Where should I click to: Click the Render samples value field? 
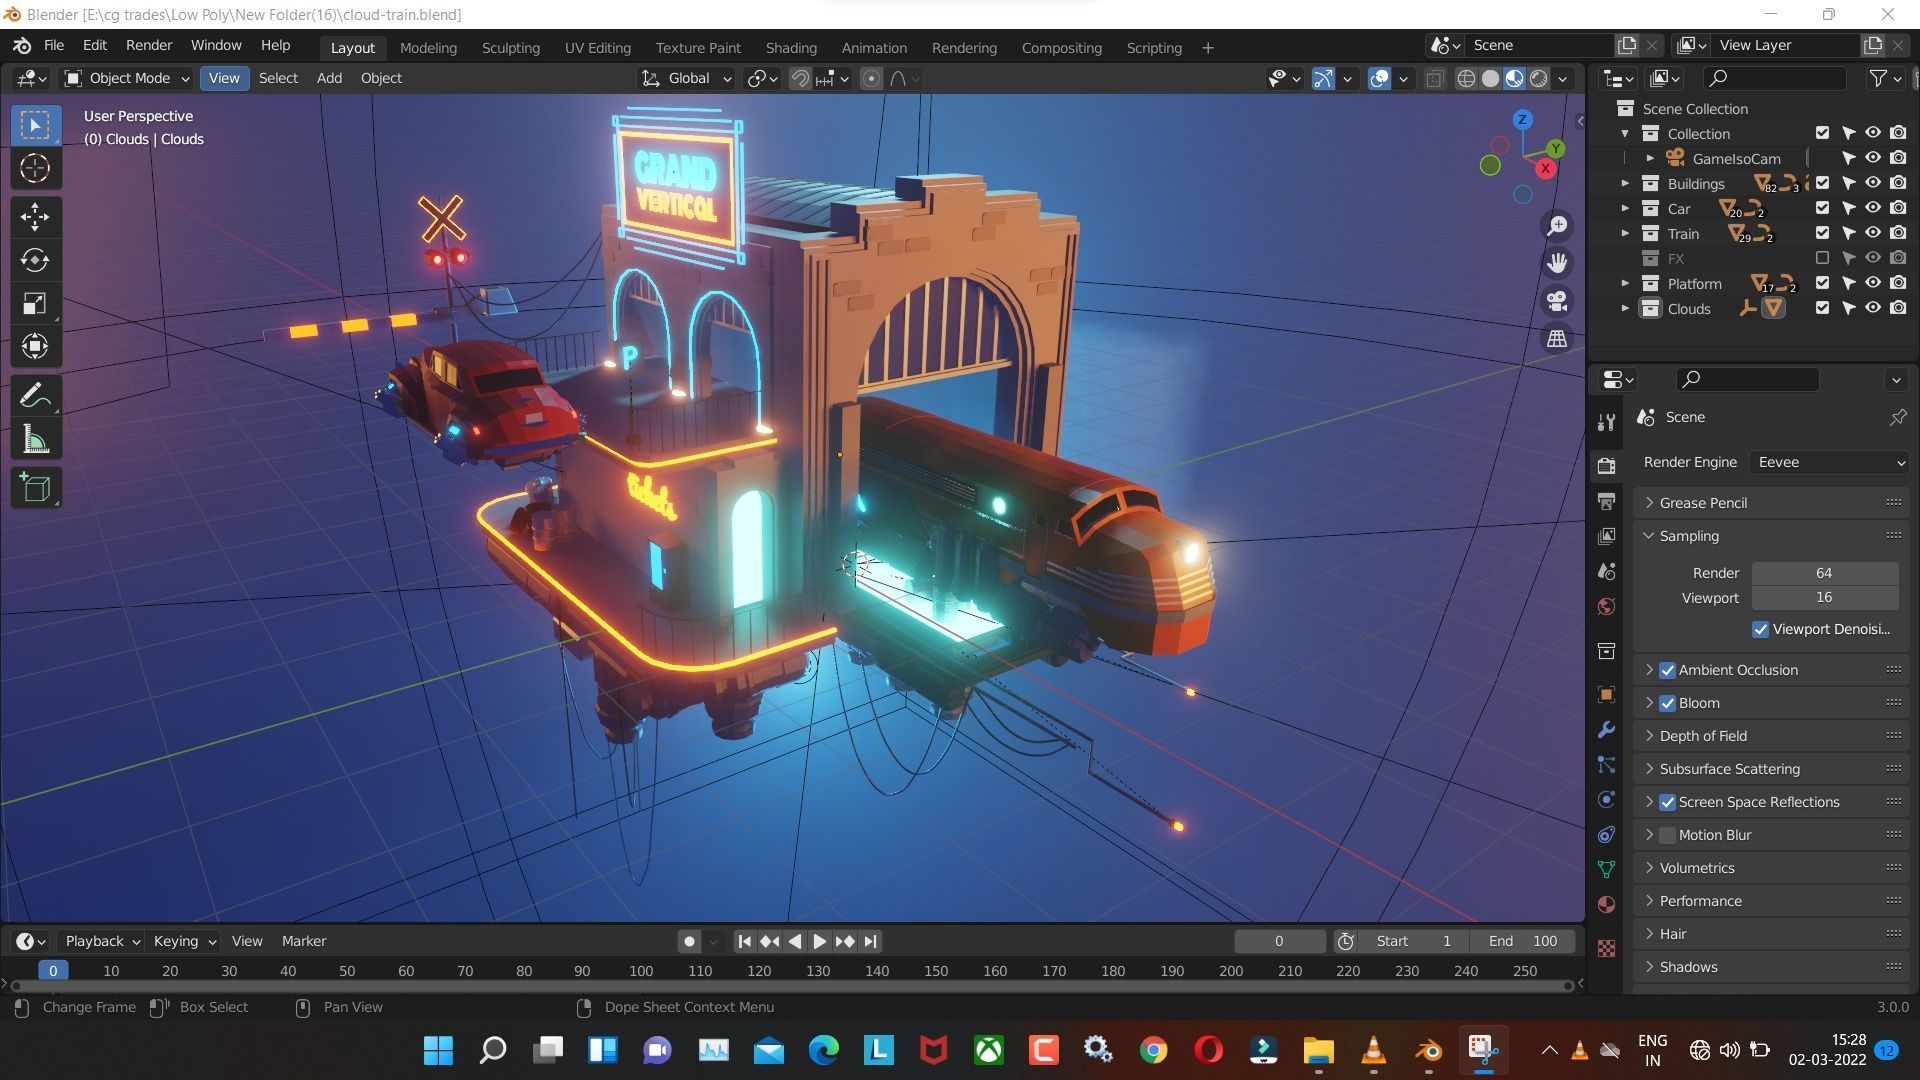1824,573
